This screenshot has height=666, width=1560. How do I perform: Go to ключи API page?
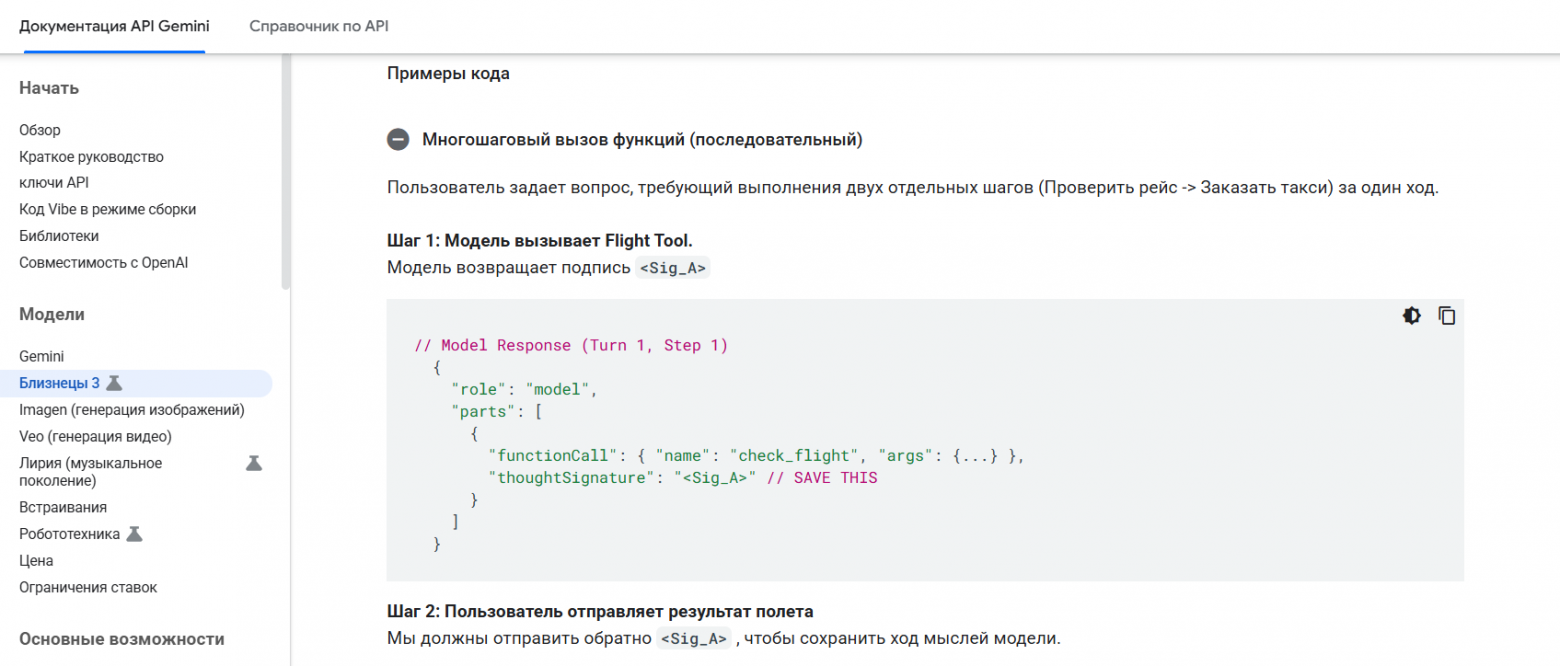click(54, 183)
